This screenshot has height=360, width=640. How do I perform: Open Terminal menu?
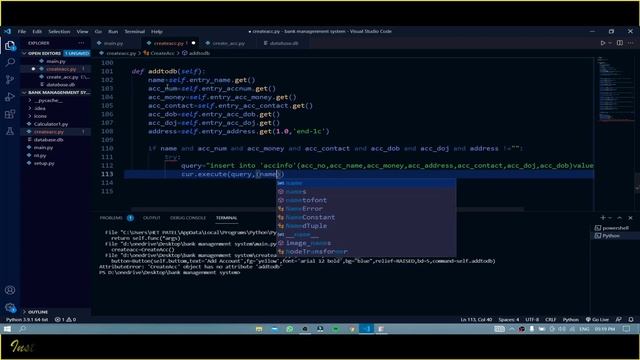click(134, 31)
